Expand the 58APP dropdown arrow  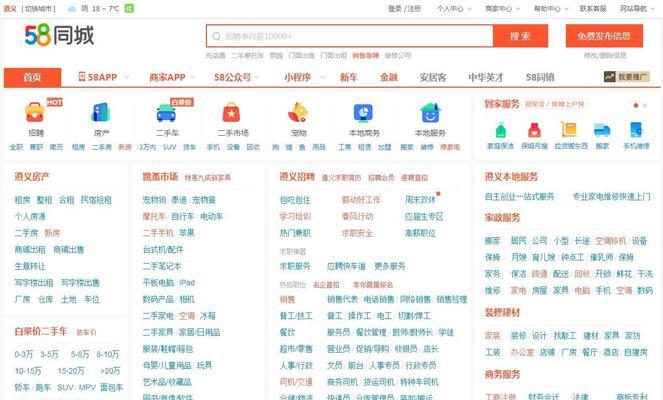click(126, 77)
